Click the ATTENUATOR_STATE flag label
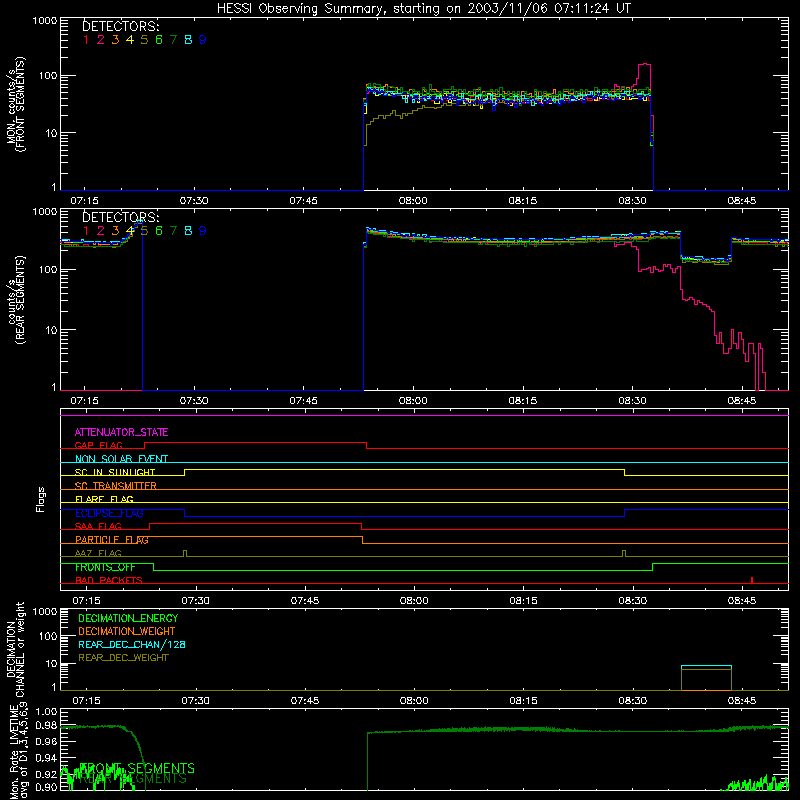The height and width of the screenshot is (800, 800). (121, 432)
